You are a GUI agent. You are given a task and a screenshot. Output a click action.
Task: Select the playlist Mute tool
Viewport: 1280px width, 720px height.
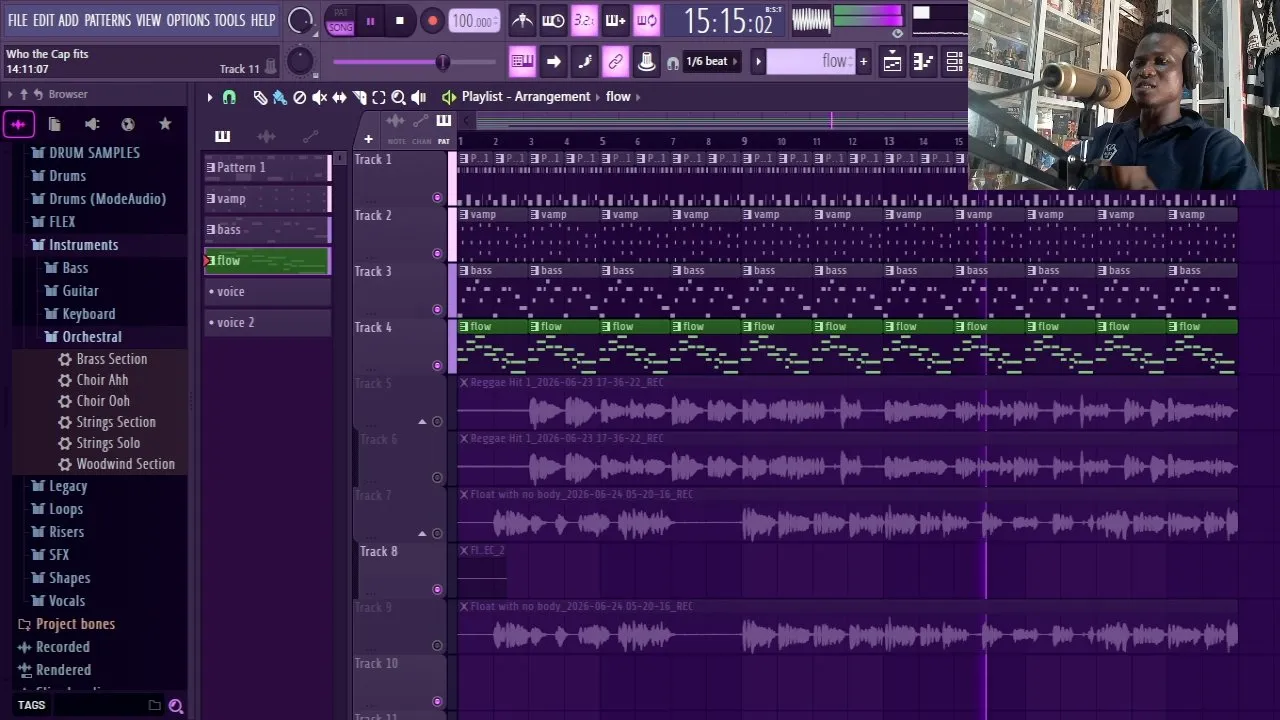click(320, 97)
